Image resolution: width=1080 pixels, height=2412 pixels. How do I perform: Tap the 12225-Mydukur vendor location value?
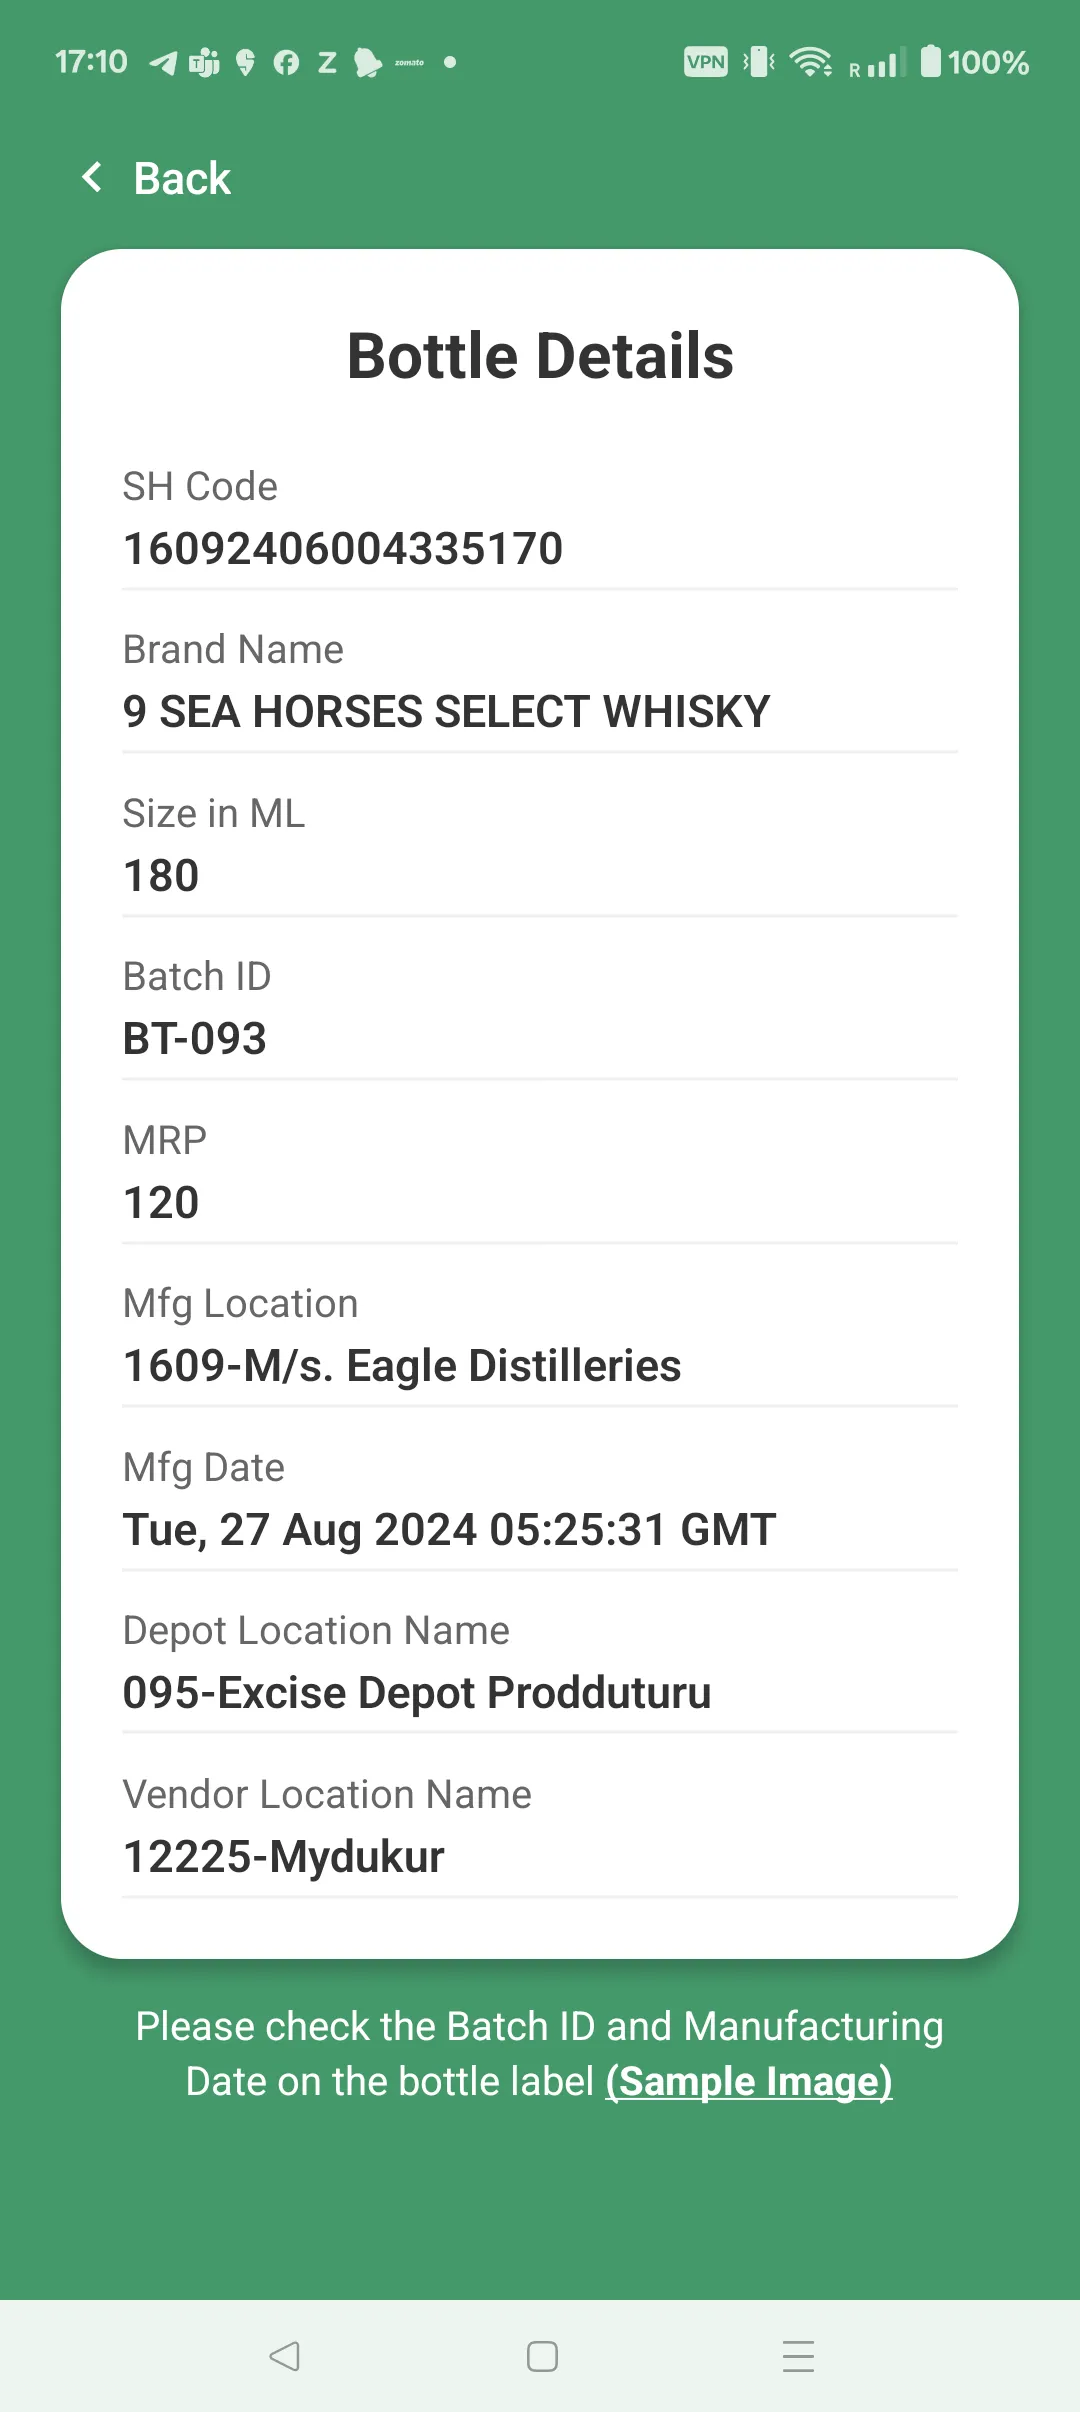click(x=283, y=1857)
